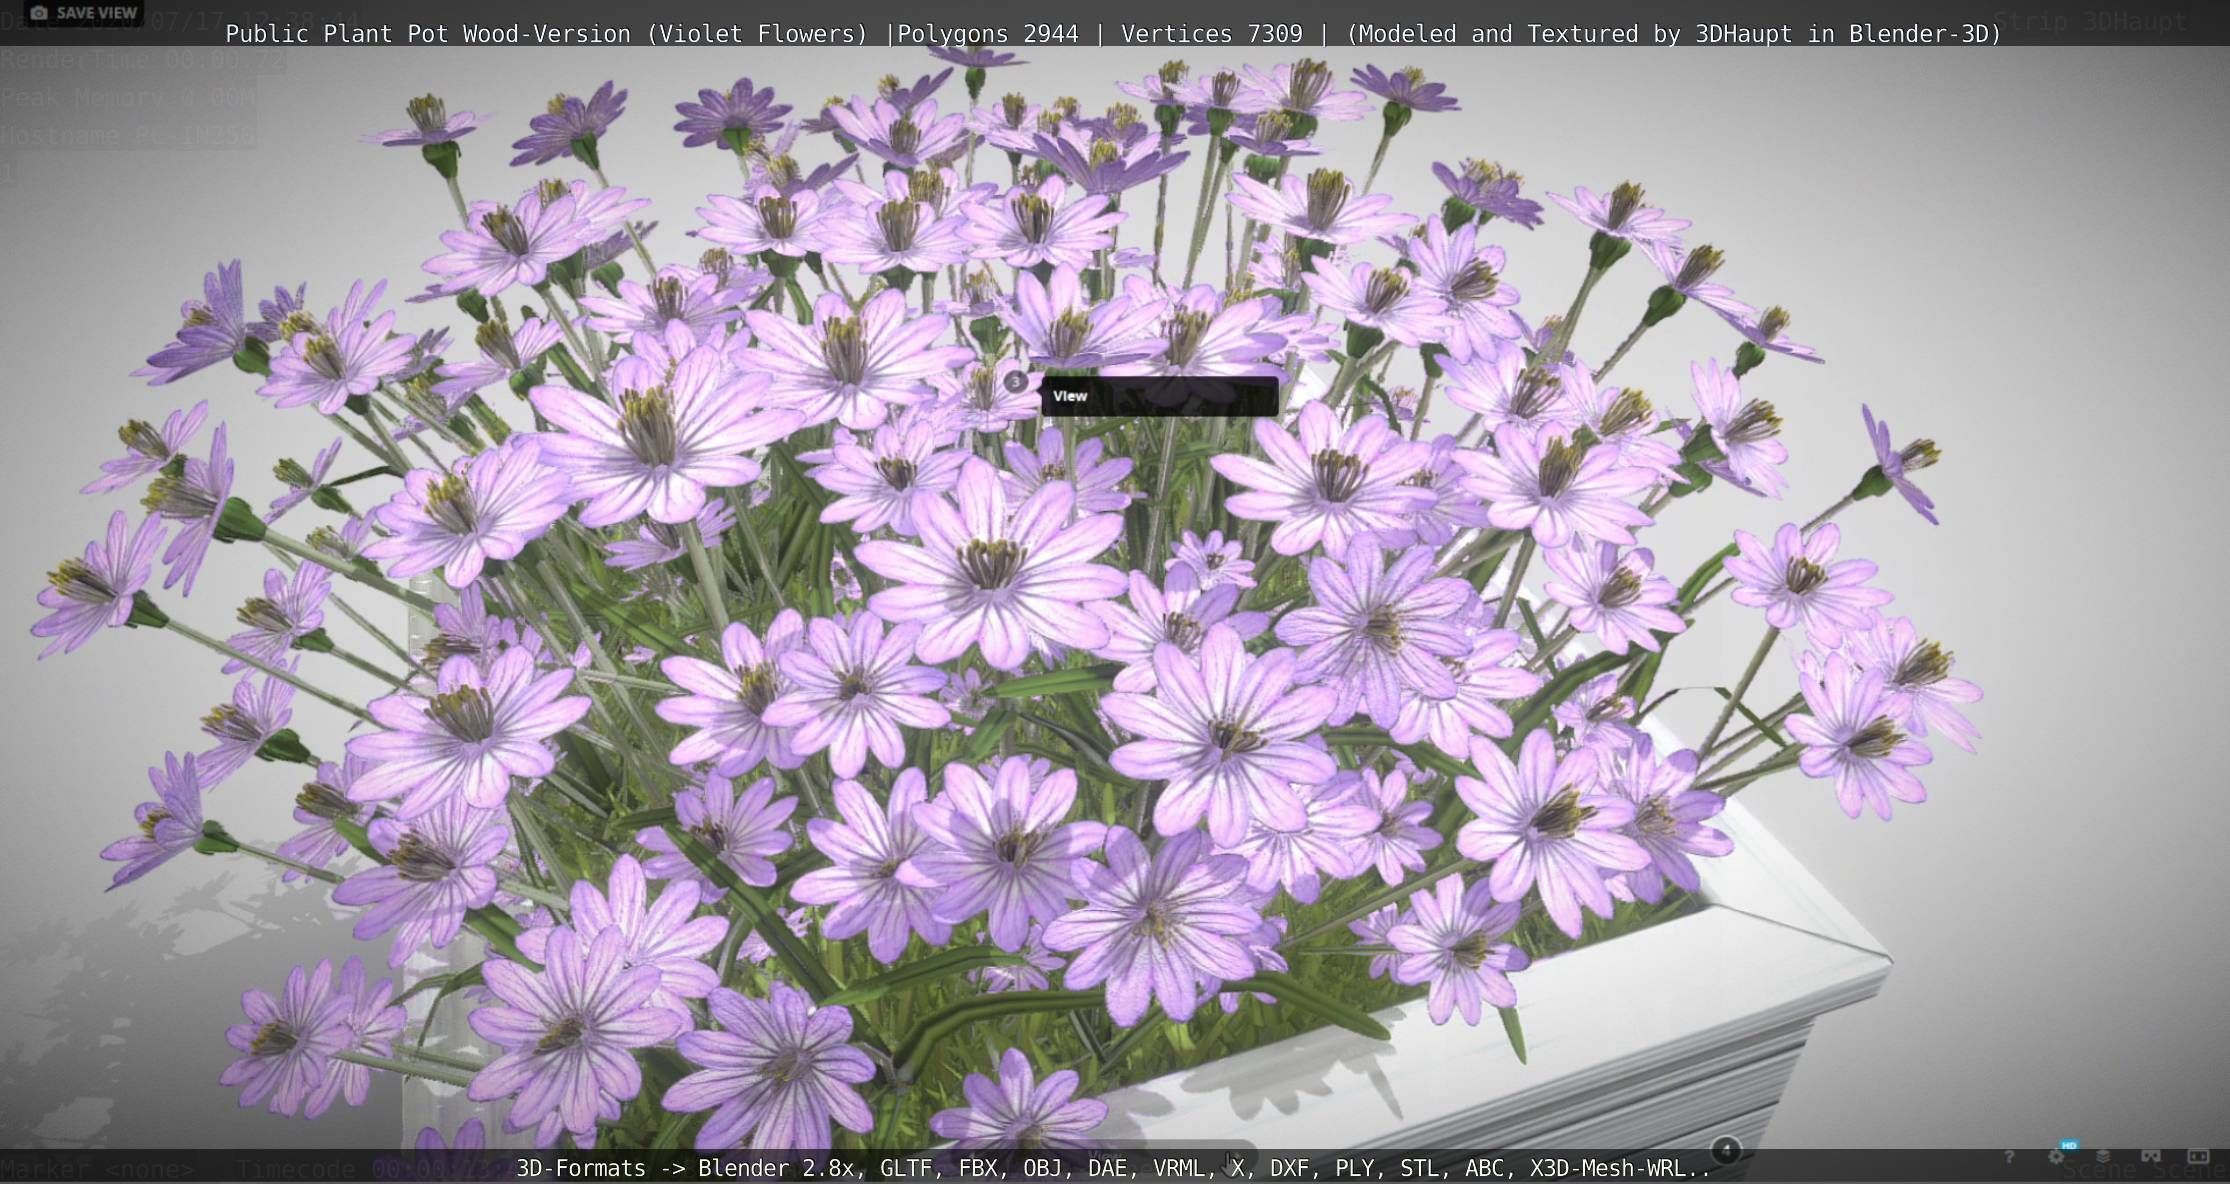This screenshot has height=1184, width=2230.
Task: Click the text 'Vertices 7309'
Action: pos(1212,34)
